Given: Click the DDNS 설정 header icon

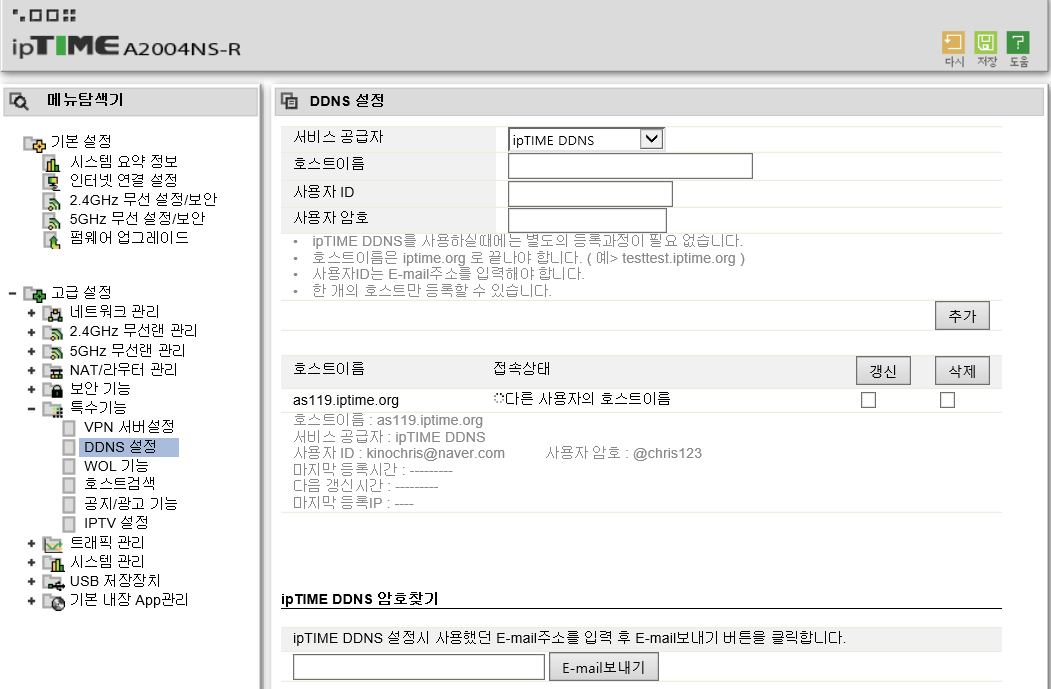Looking at the screenshot, I should tap(290, 101).
